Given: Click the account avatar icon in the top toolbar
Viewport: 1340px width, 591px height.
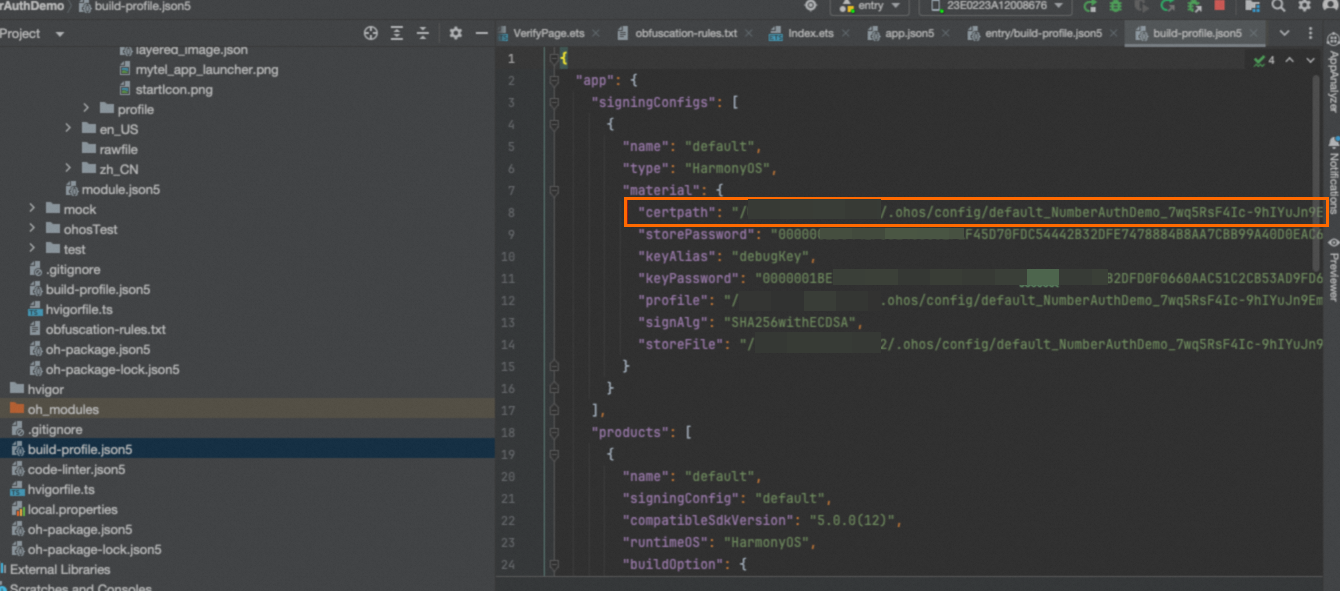Looking at the screenshot, I should [x=1331, y=6].
